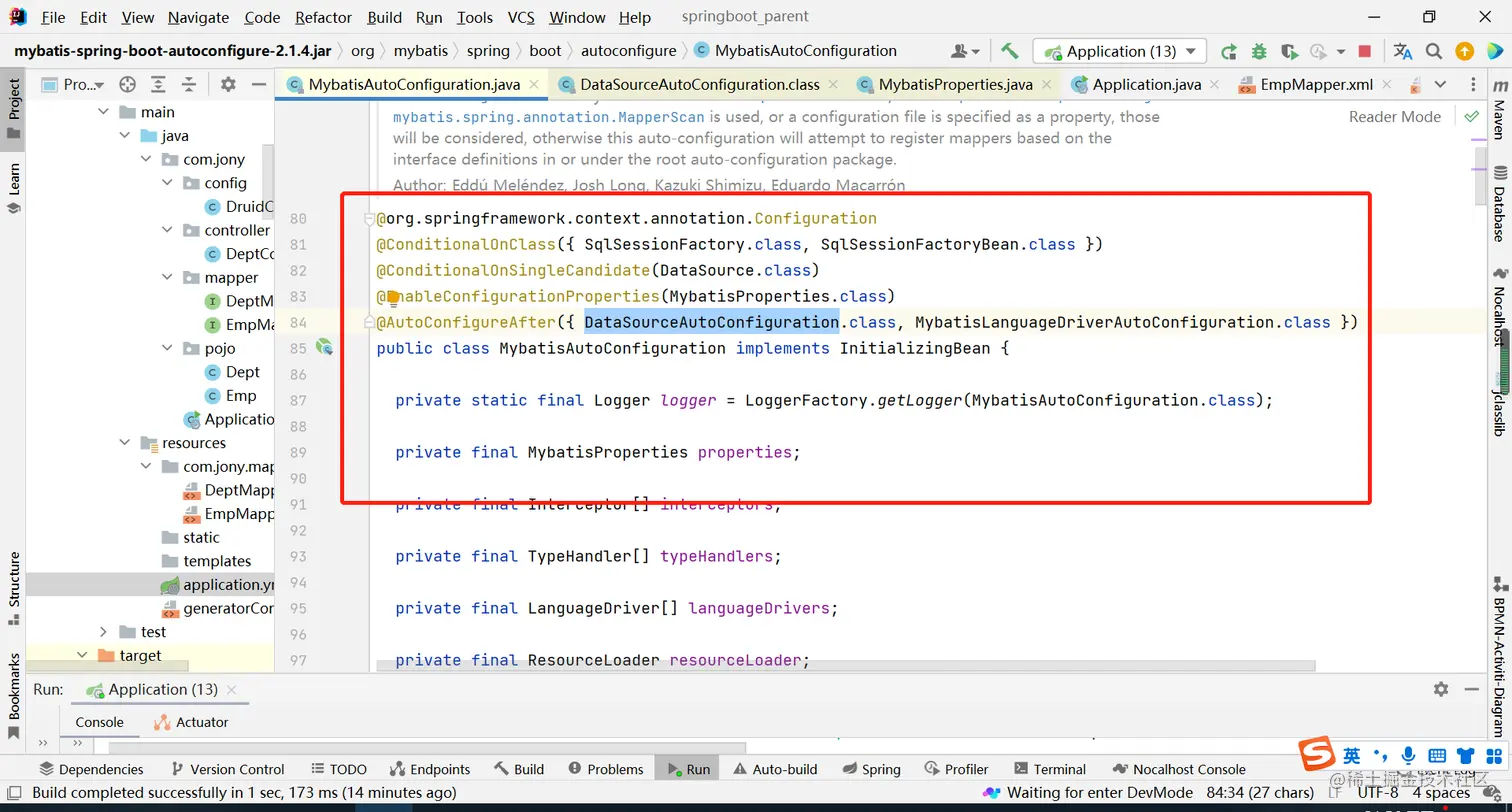The width and height of the screenshot is (1512, 812).
Task: Click the Reader Mode toggle
Action: [1395, 117]
